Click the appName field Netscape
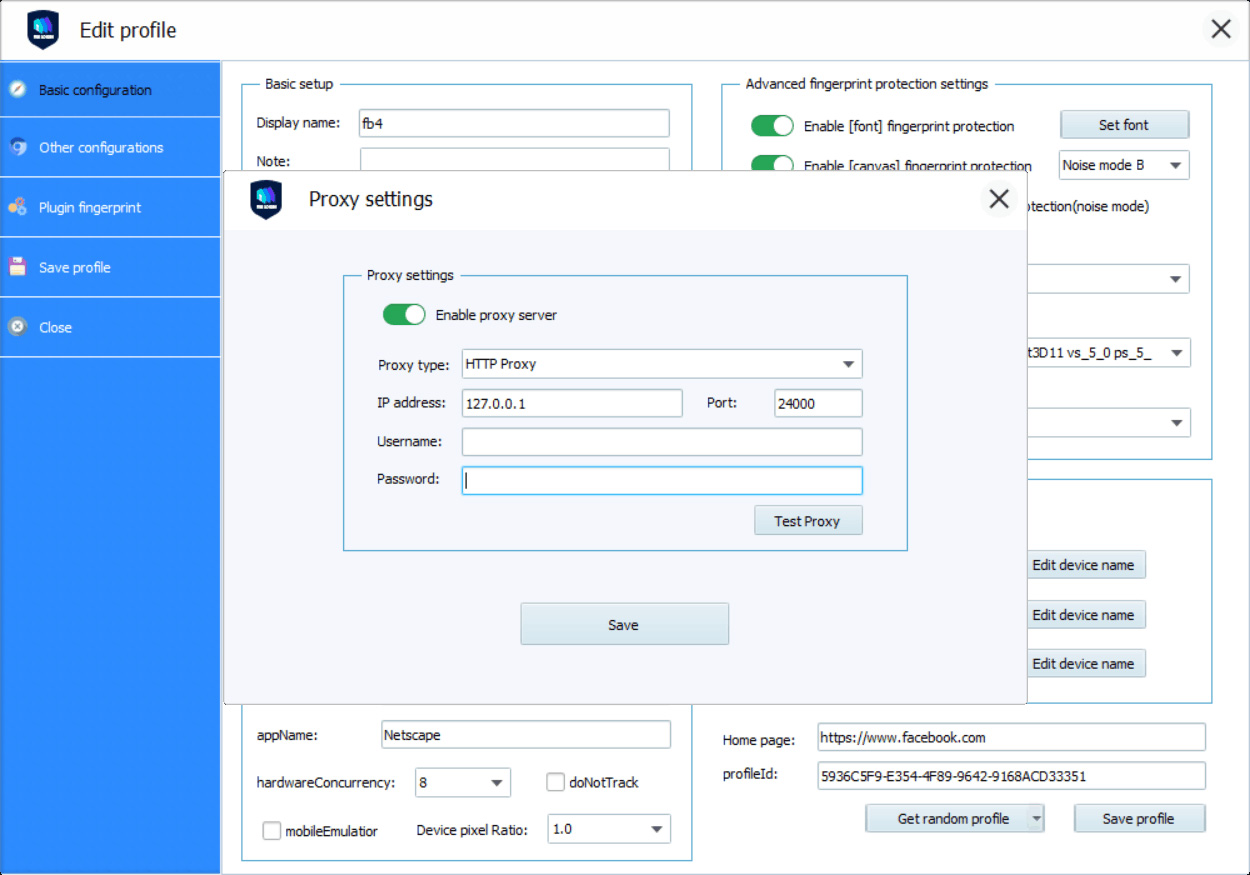 pyautogui.click(x=526, y=735)
